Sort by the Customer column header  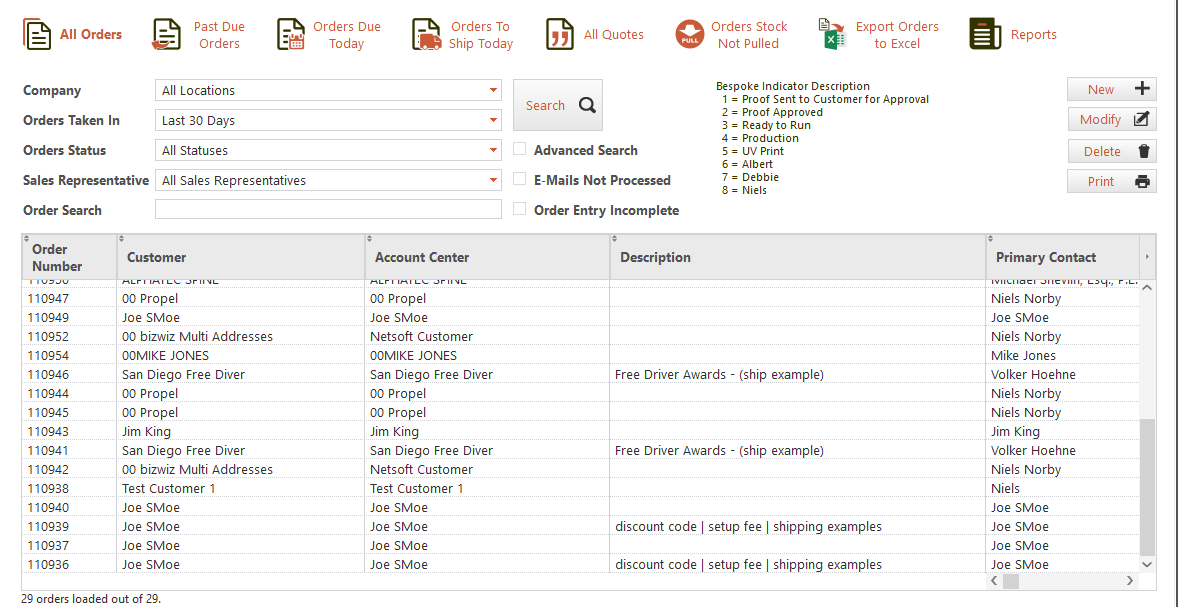pos(157,257)
